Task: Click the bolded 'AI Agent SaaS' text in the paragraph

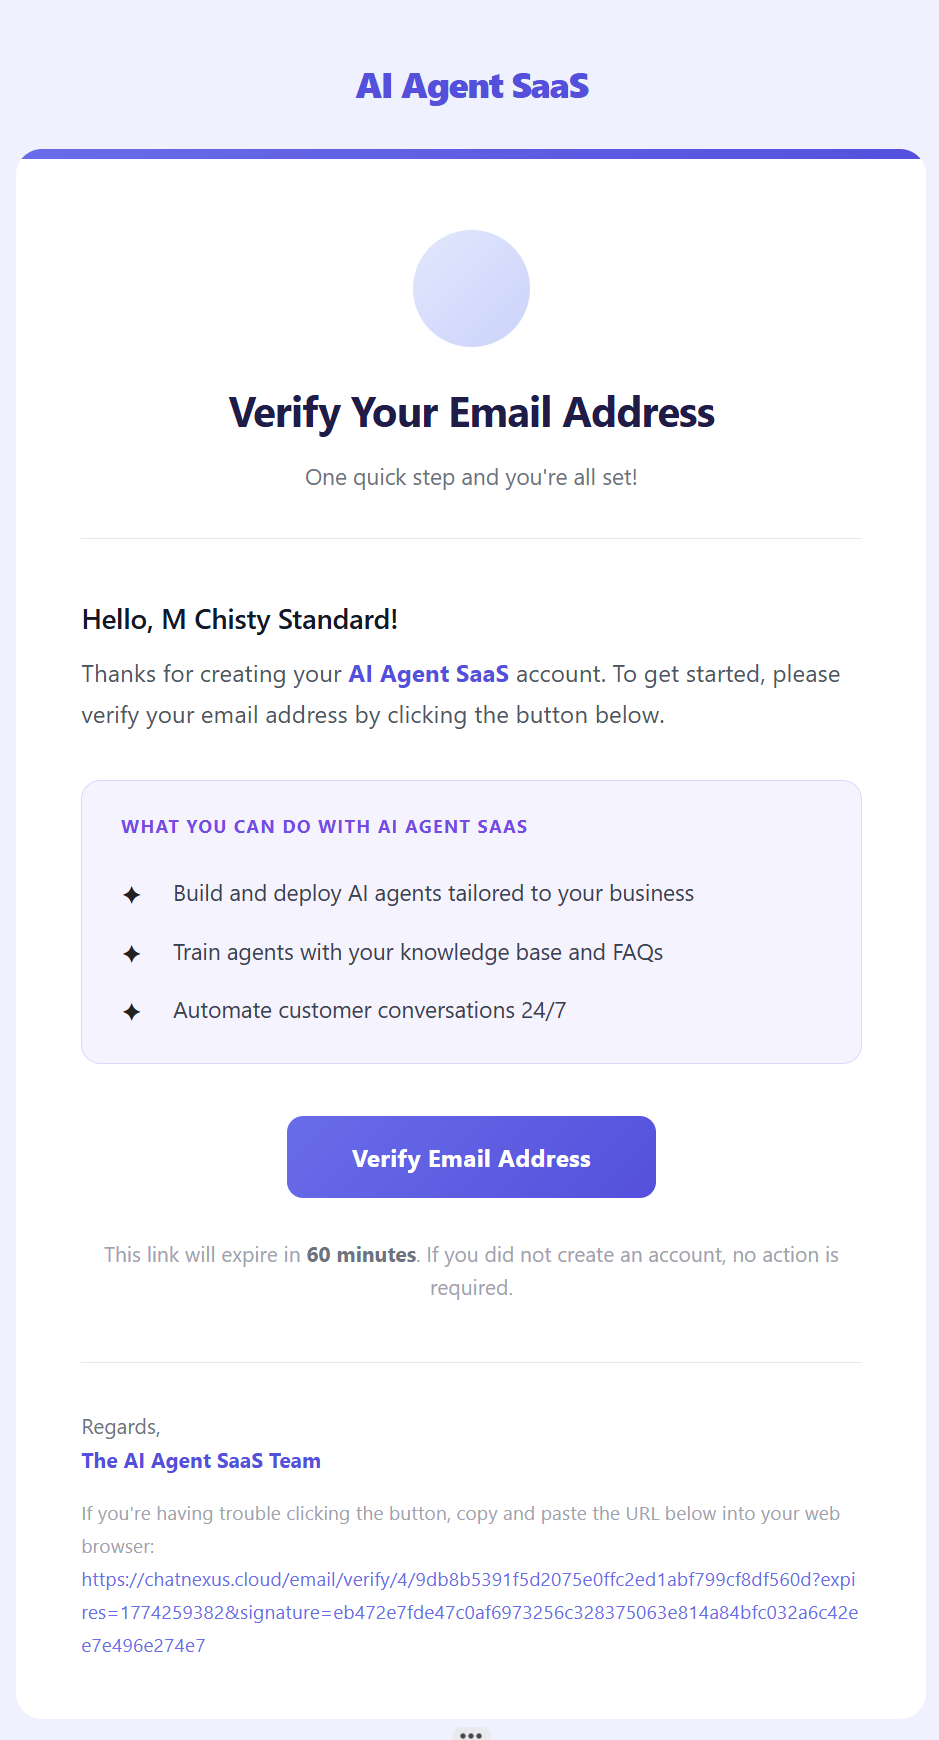Action: pyautogui.click(x=428, y=674)
